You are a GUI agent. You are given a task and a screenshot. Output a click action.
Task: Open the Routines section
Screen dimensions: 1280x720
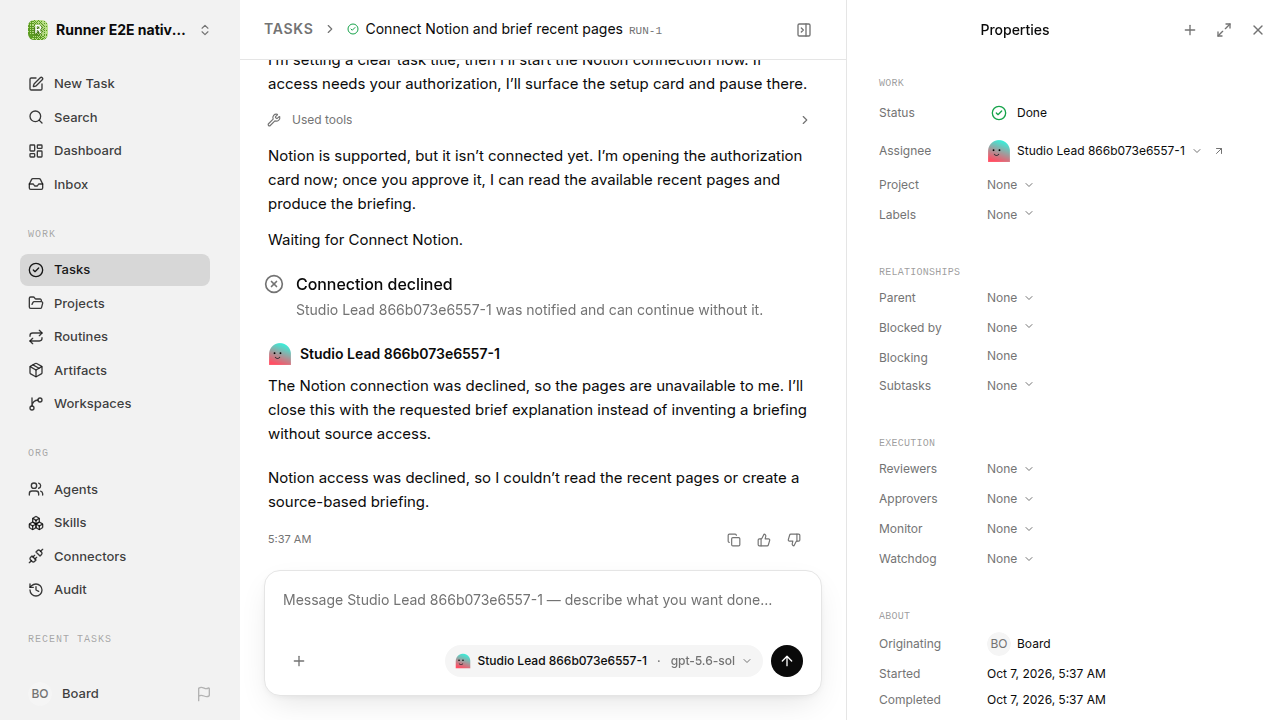point(115,337)
